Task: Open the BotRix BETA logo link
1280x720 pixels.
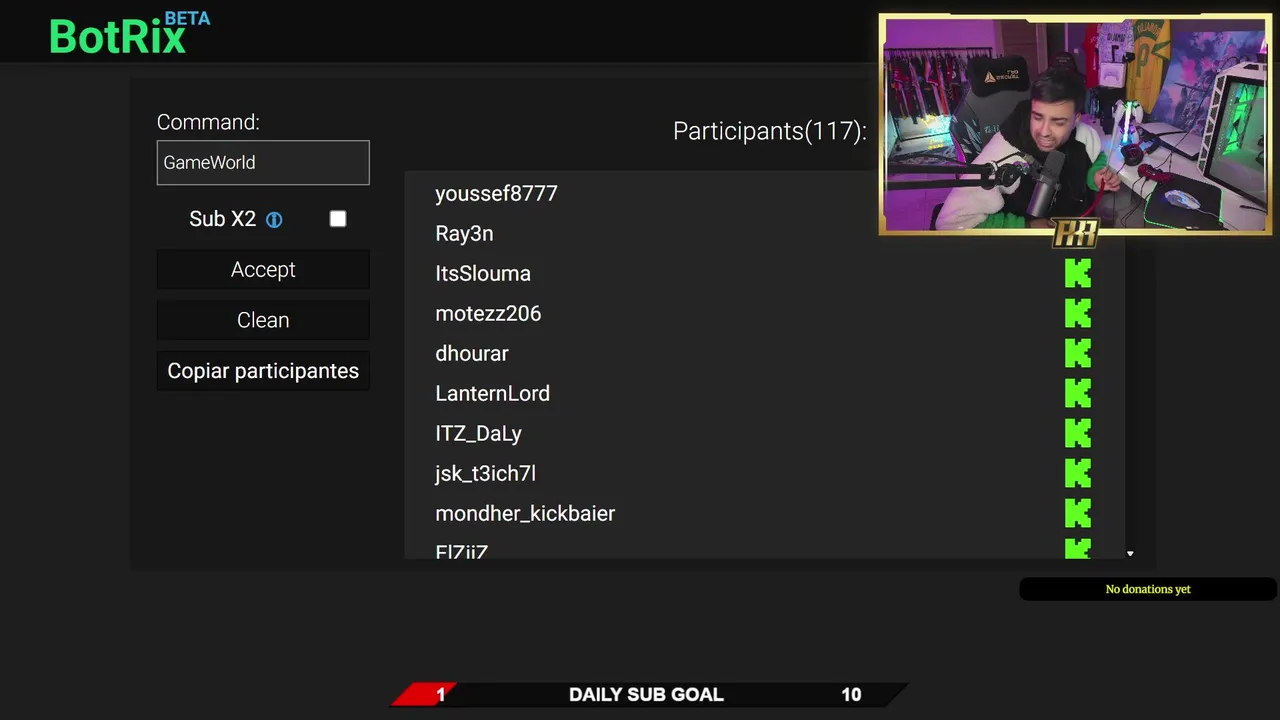Action: [x=129, y=33]
